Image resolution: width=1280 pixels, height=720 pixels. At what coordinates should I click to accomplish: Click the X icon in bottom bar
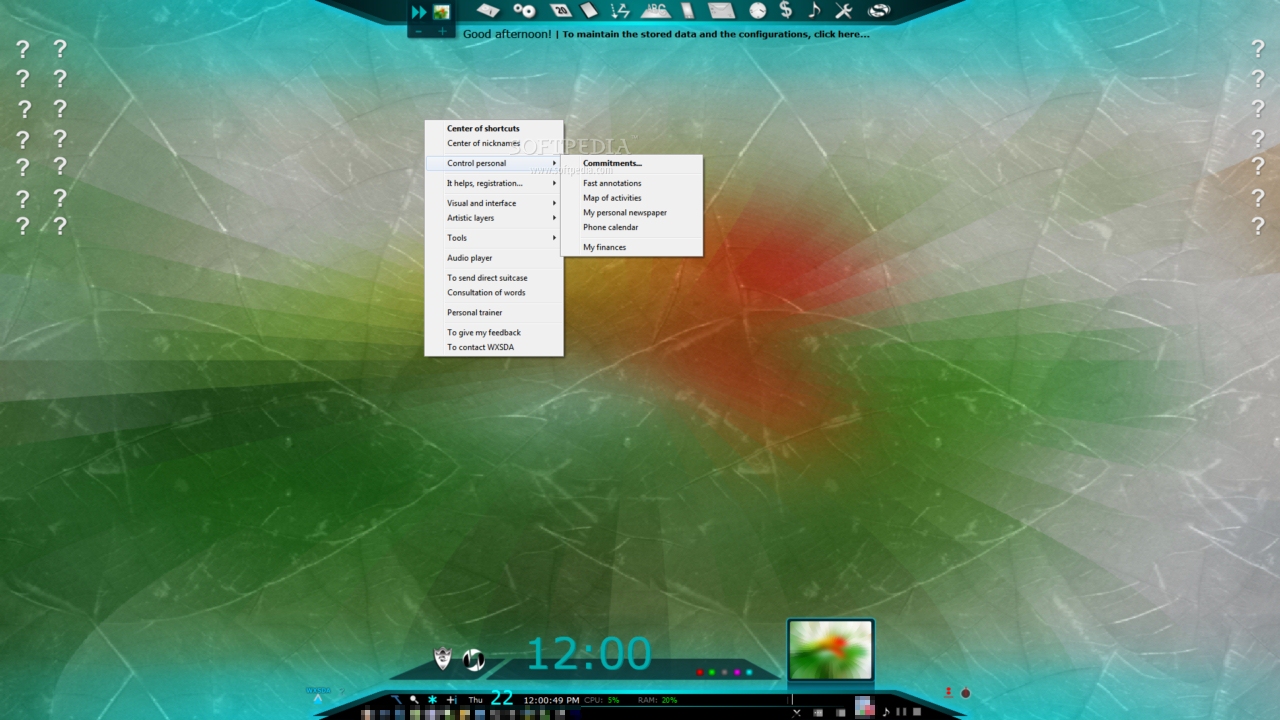click(797, 712)
